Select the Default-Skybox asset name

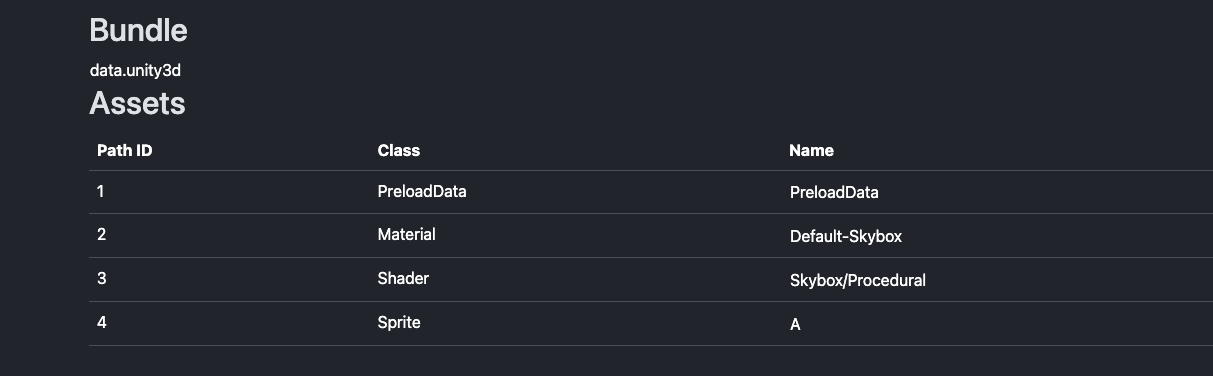(846, 237)
